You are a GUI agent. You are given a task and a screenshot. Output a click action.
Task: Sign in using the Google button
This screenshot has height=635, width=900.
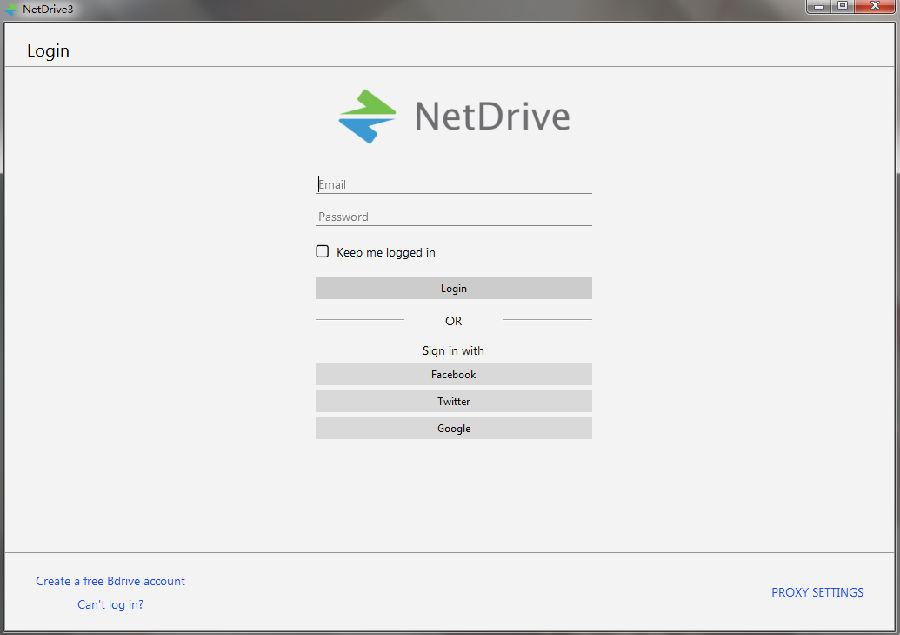pos(453,428)
